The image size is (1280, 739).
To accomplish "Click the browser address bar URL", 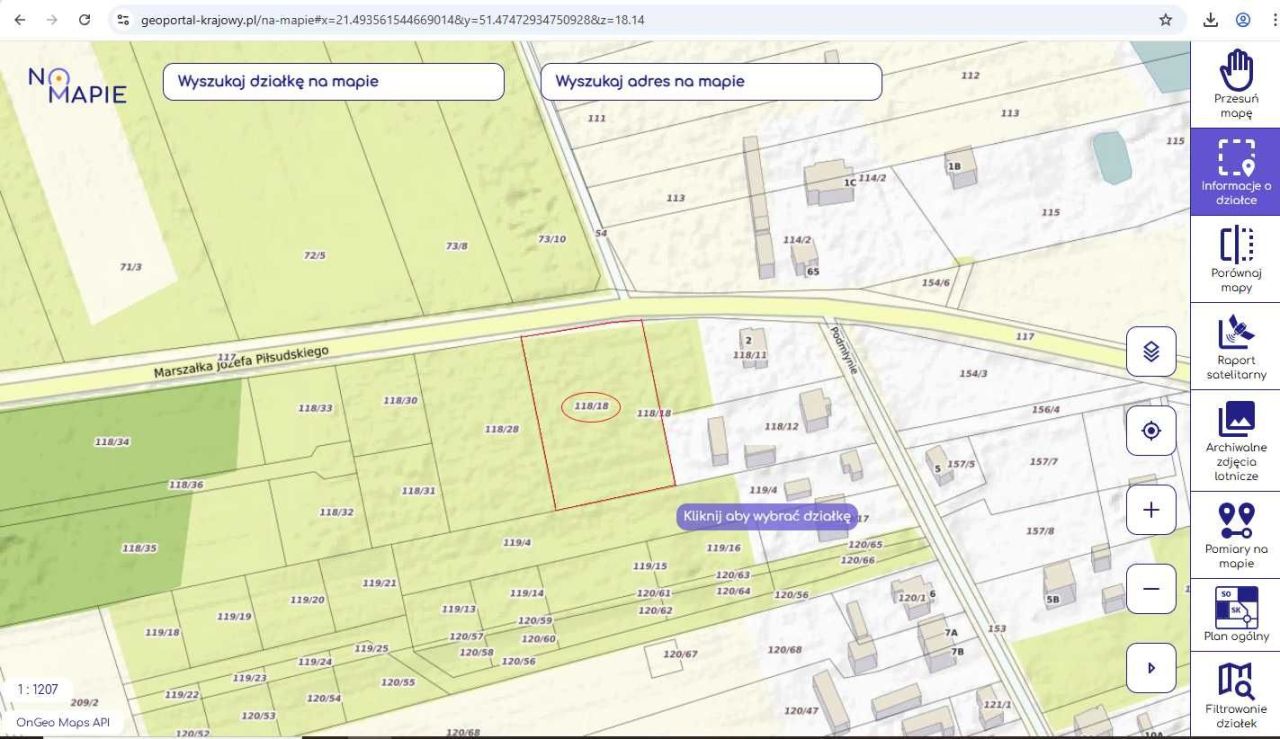I will tap(393, 20).
